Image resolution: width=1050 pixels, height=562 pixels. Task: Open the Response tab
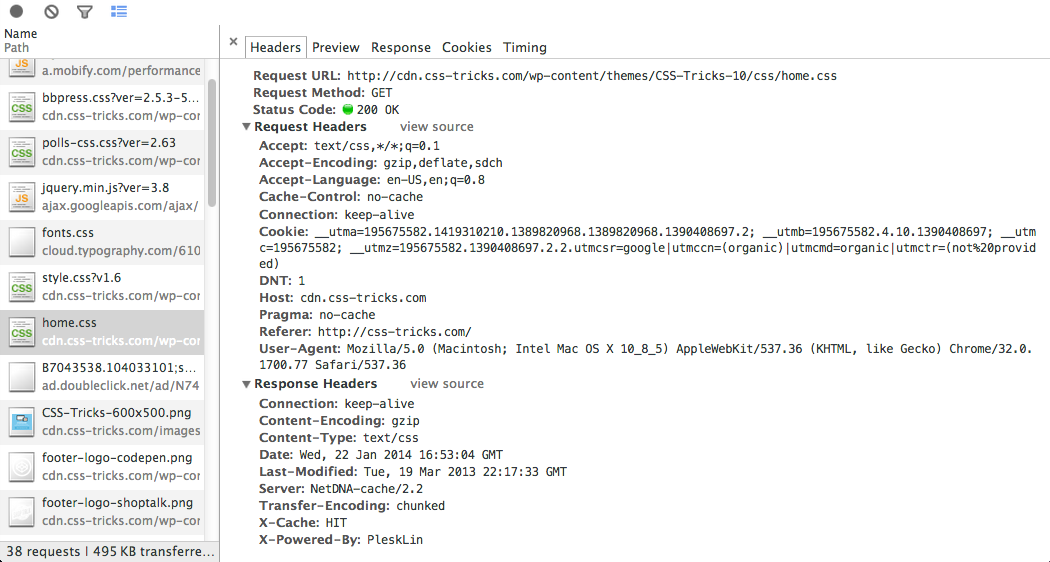pyautogui.click(x=400, y=47)
